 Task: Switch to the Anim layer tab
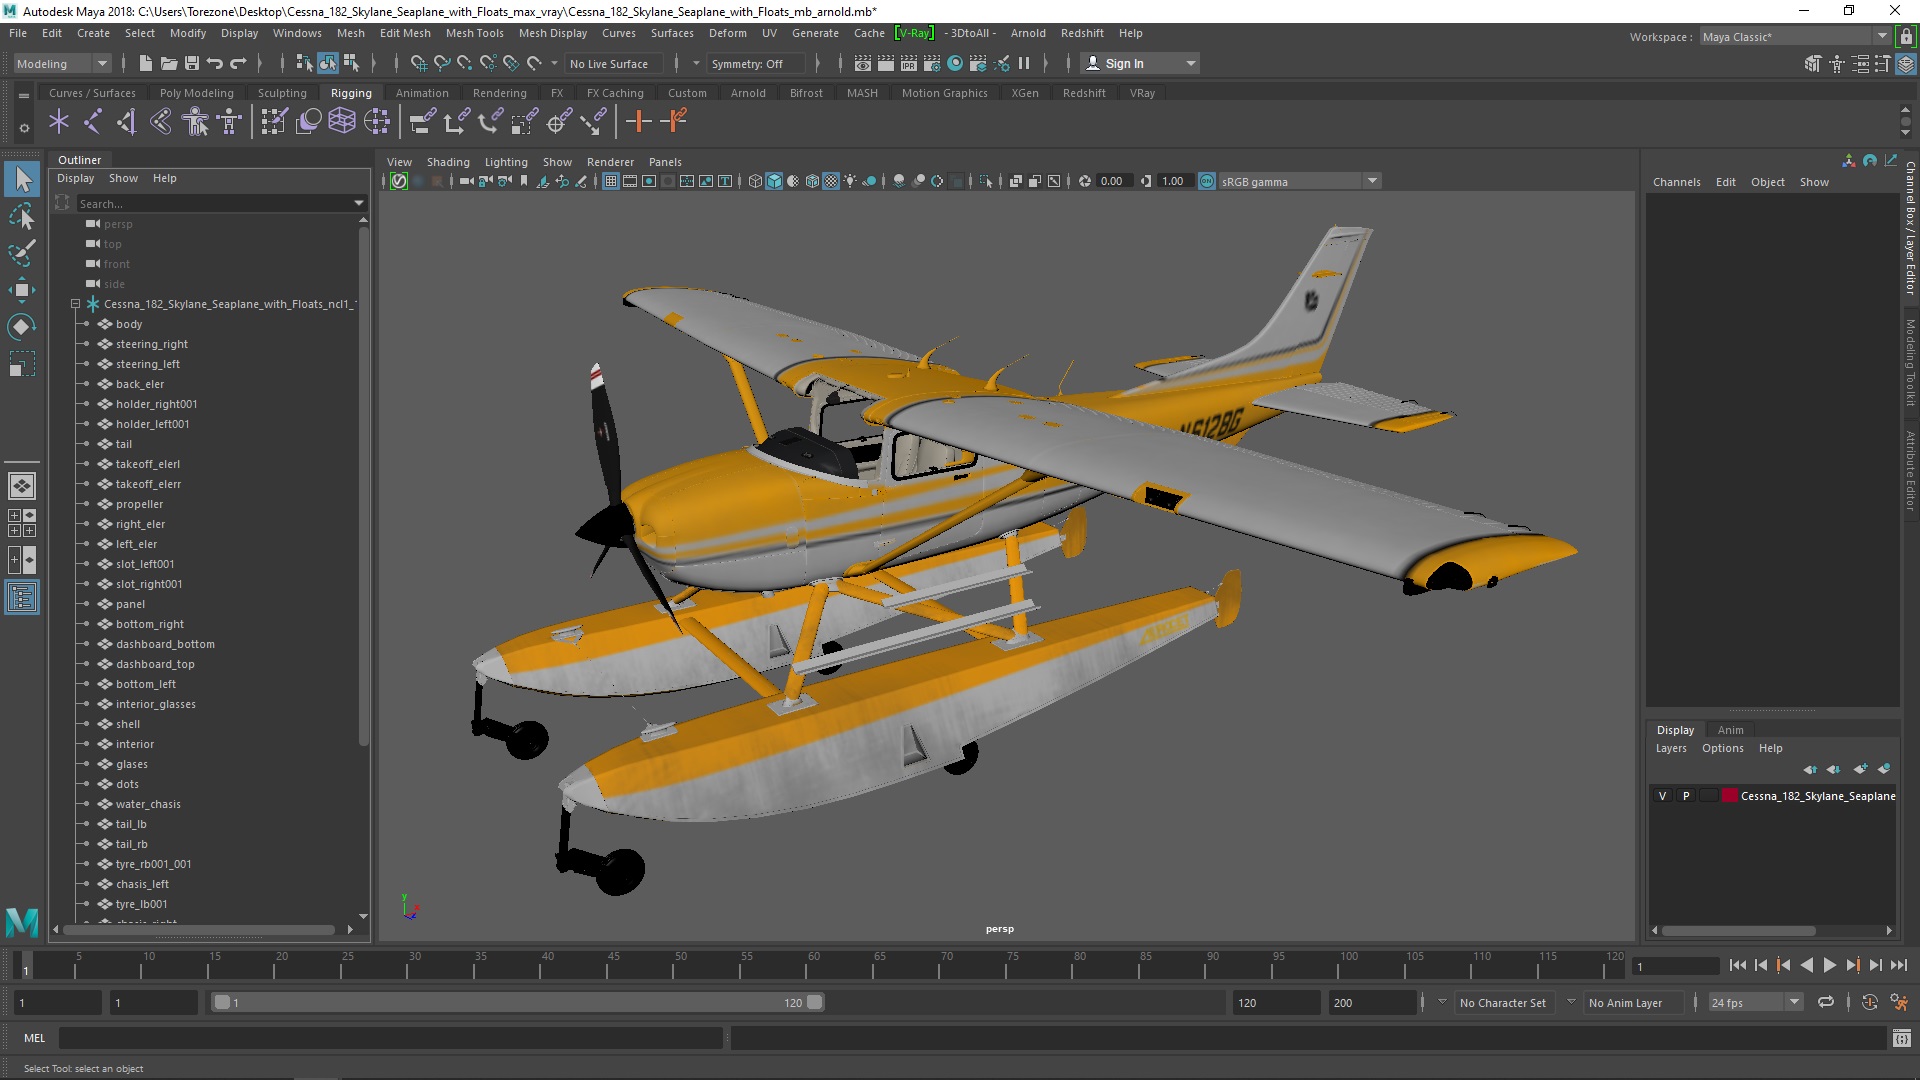1730,730
